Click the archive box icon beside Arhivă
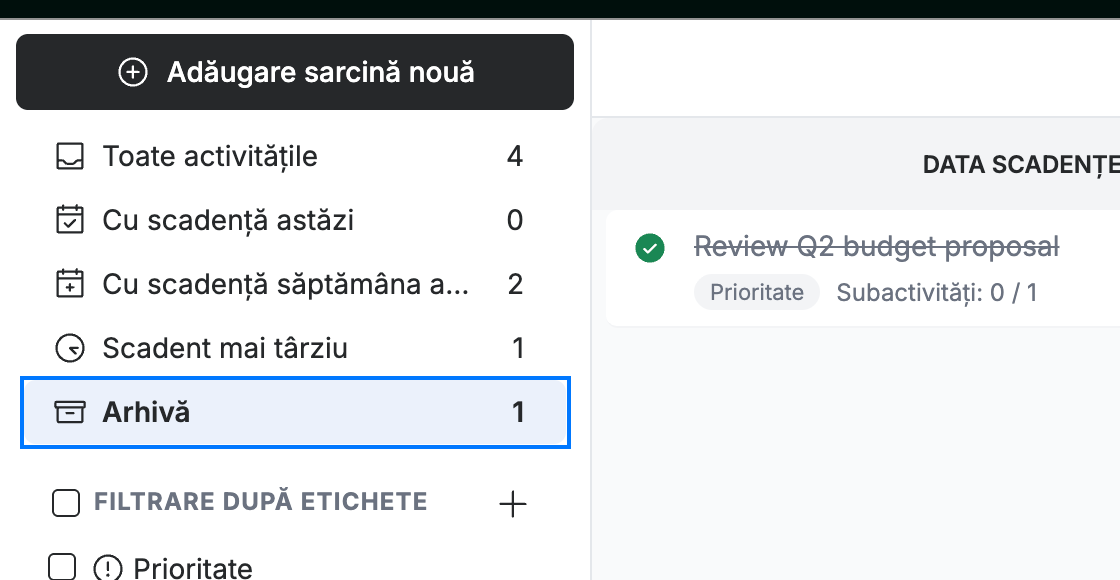This screenshot has width=1120, height=580. click(x=70, y=412)
